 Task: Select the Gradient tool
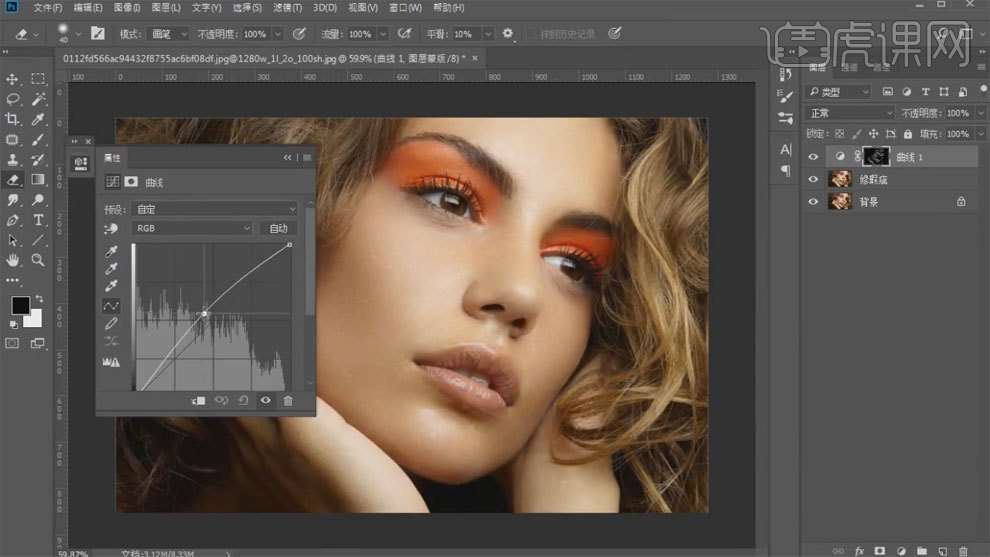click(38, 180)
